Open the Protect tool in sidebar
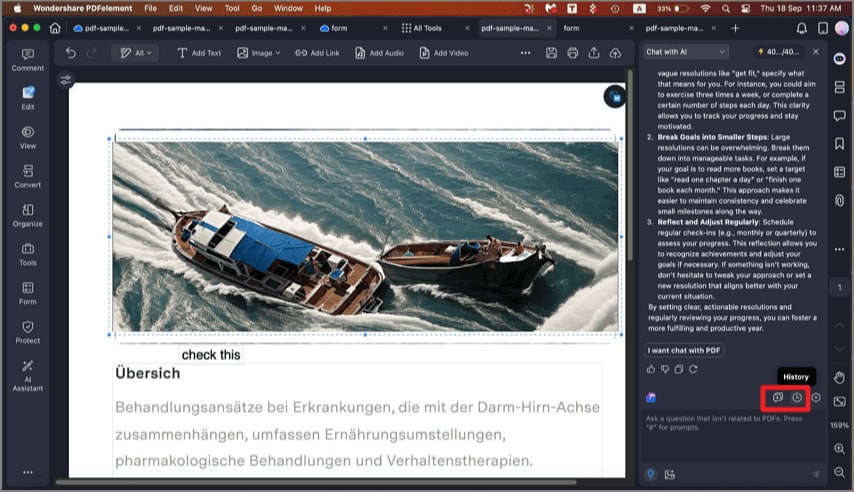The image size is (854, 492). coord(28,332)
